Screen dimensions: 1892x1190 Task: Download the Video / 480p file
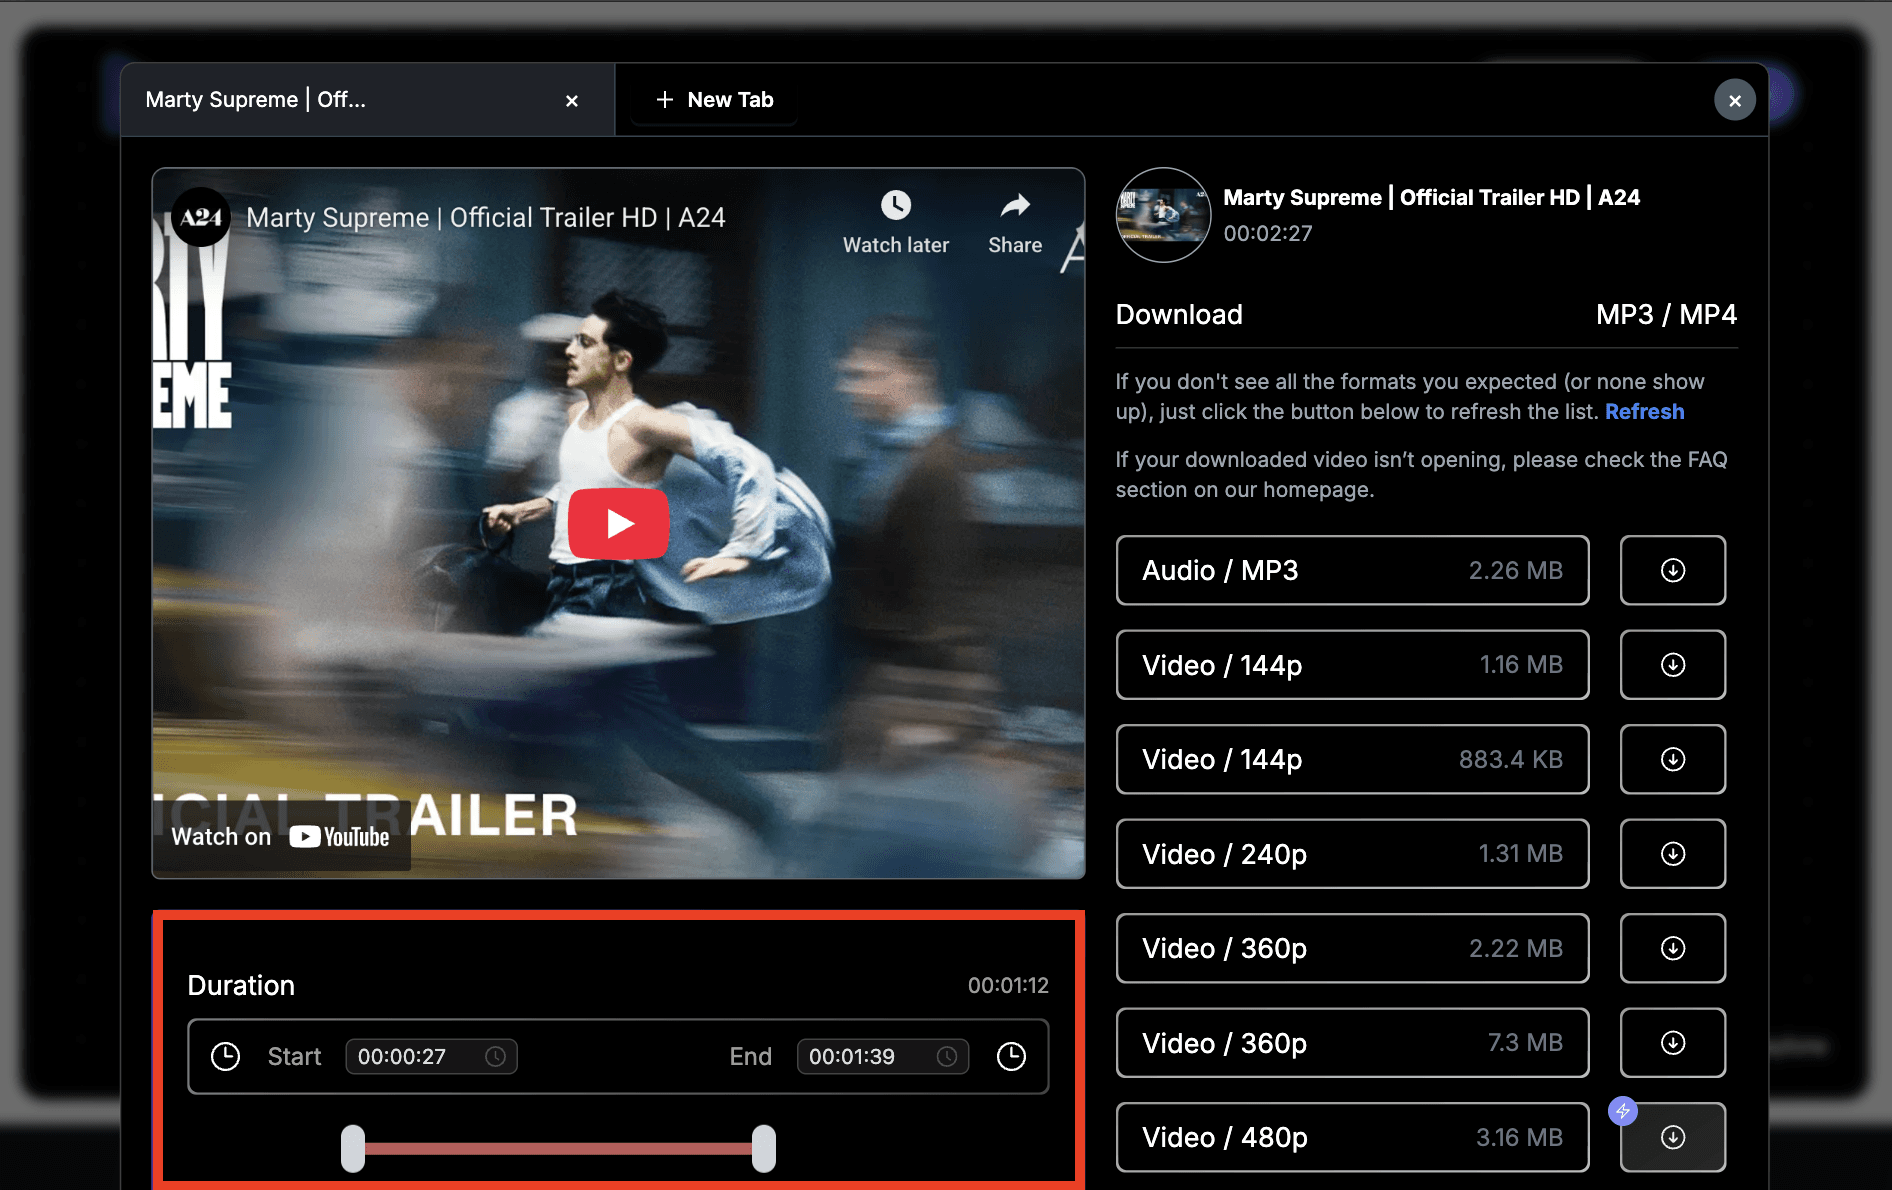pos(1672,1137)
